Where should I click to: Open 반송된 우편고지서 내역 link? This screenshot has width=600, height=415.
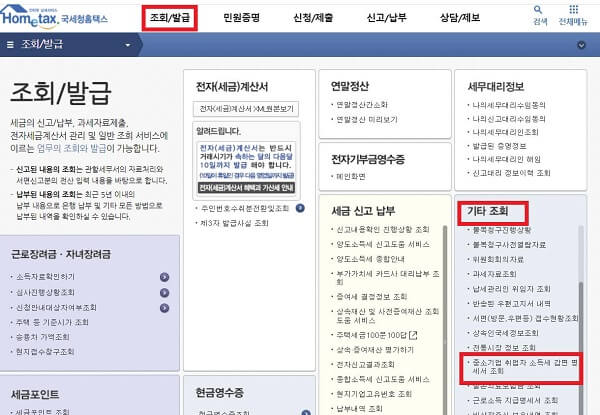point(511,304)
